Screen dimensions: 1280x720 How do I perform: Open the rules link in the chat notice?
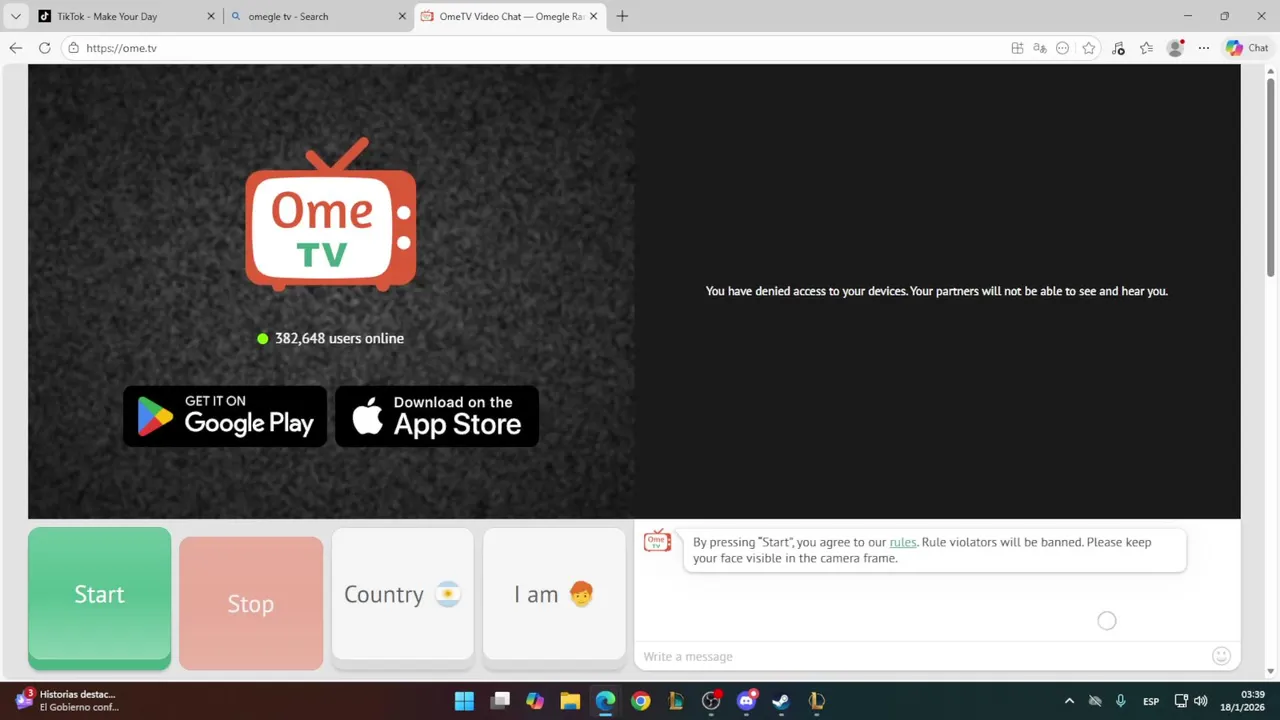903,542
